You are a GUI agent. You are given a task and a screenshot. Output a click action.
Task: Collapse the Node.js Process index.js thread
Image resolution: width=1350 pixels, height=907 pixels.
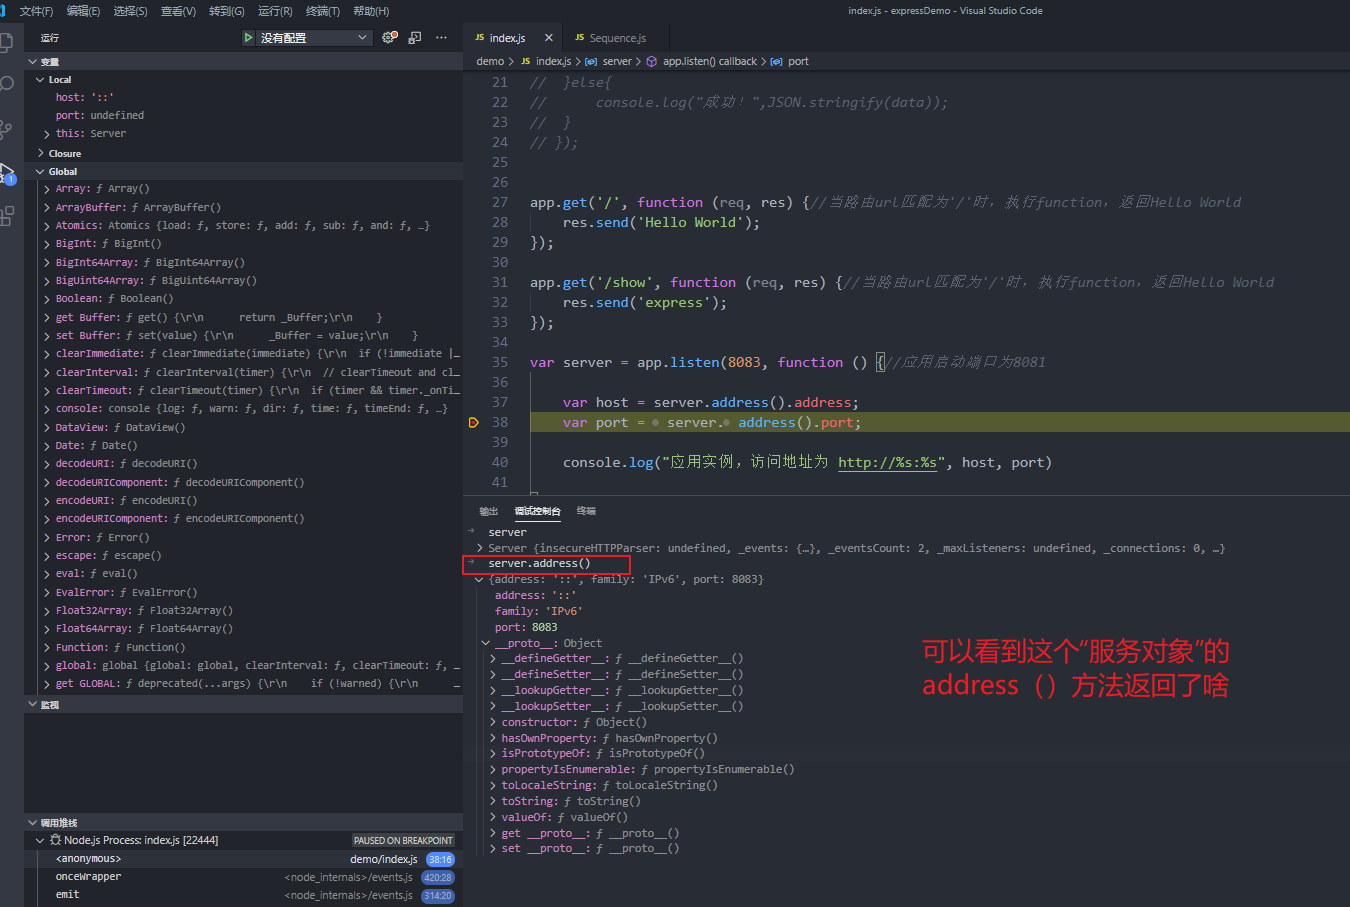click(x=40, y=841)
